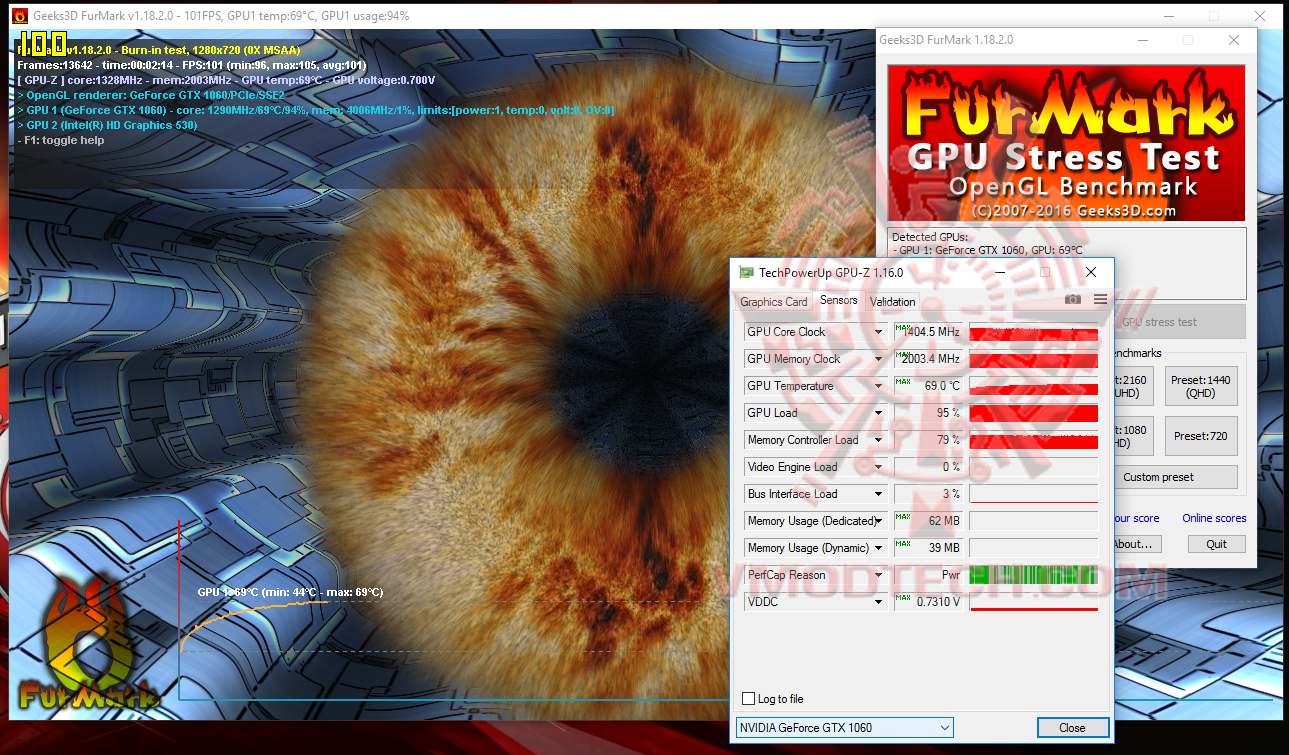
Task: Open the GPU Load sensor dropdown
Action: (879, 413)
